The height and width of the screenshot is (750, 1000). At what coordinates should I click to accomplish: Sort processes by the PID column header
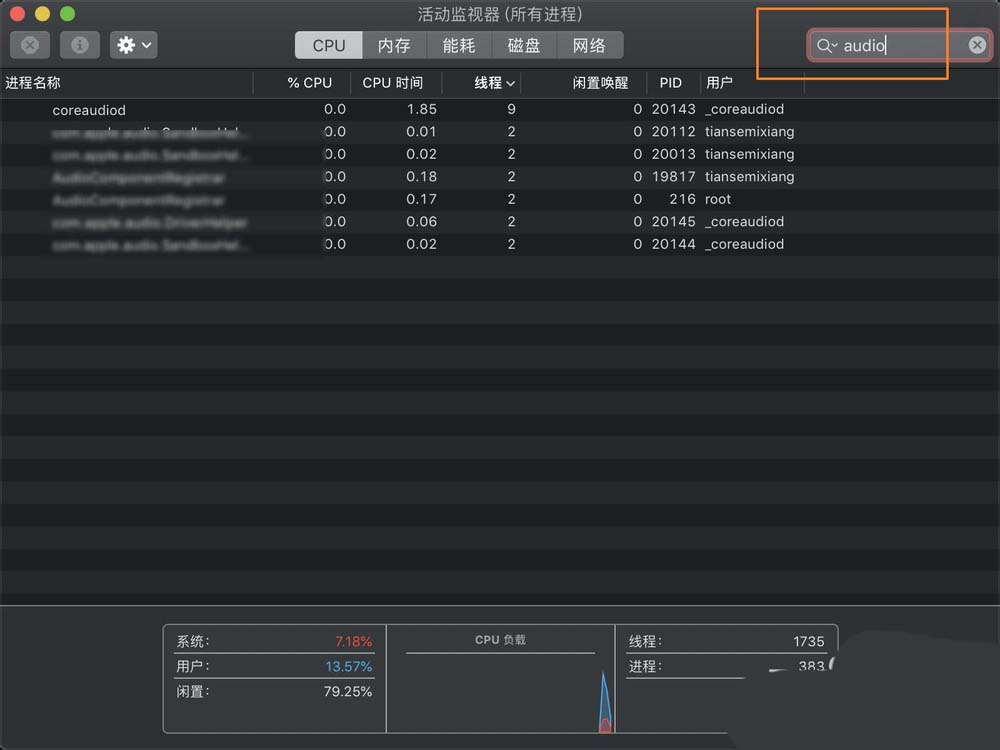click(670, 83)
